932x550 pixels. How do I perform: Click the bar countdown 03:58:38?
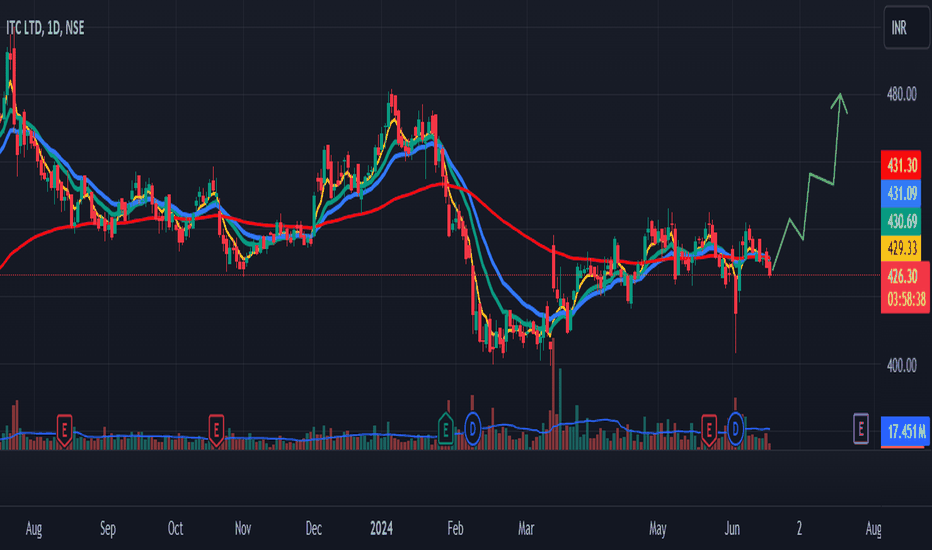pos(906,300)
